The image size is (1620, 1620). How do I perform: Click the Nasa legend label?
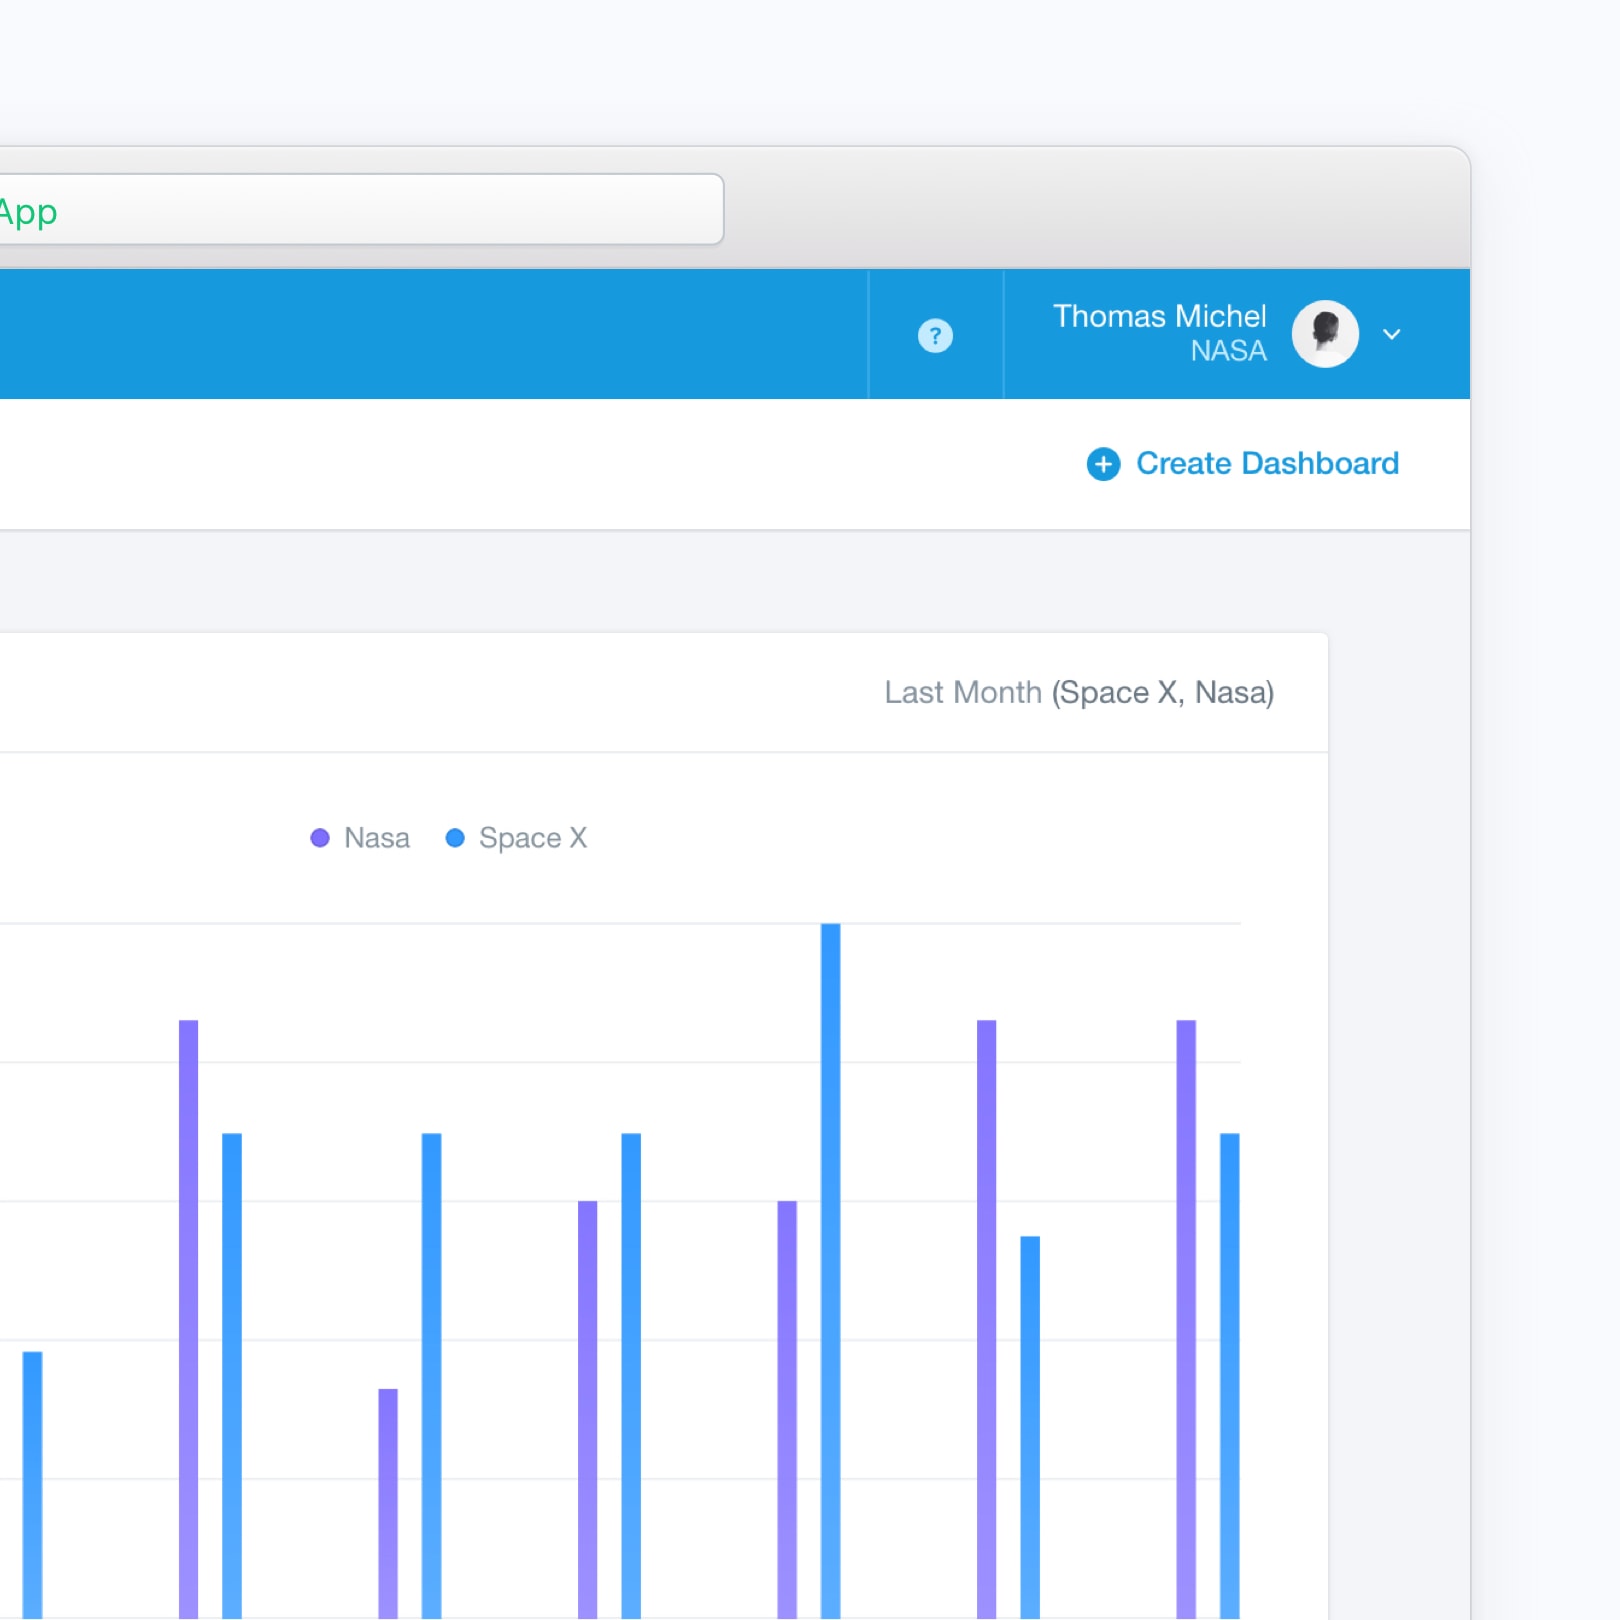(377, 838)
